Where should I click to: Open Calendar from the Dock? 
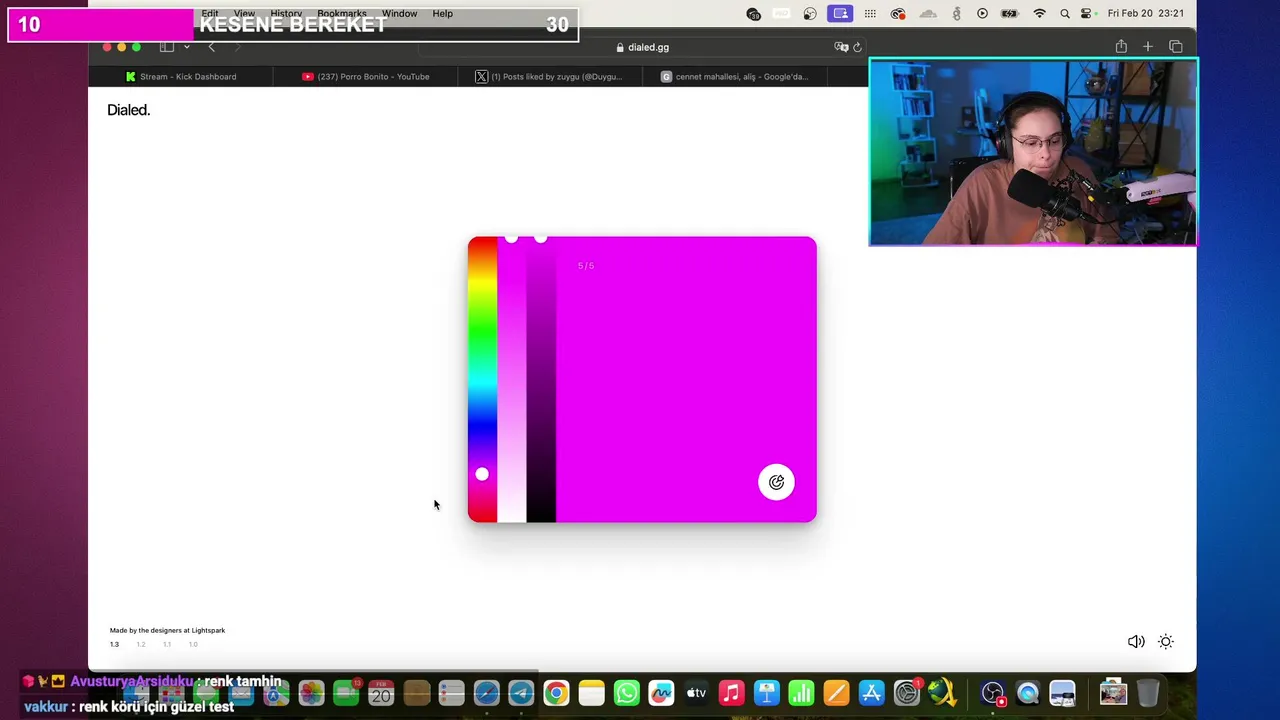point(381,693)
